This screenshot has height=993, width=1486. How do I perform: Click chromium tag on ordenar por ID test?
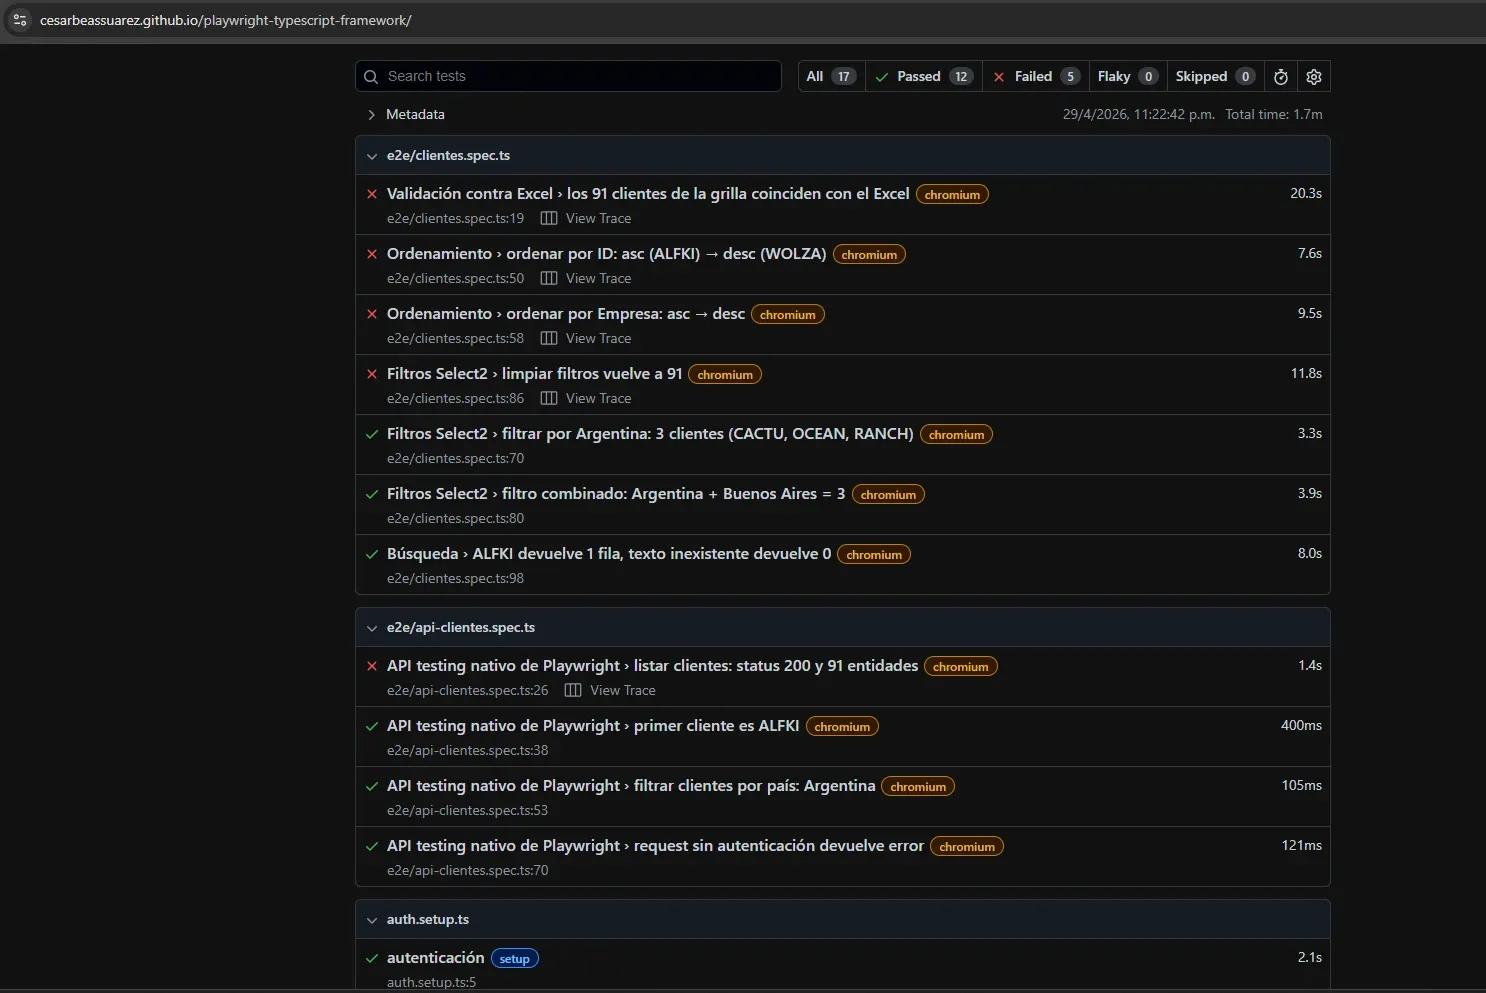coord(869,255)
